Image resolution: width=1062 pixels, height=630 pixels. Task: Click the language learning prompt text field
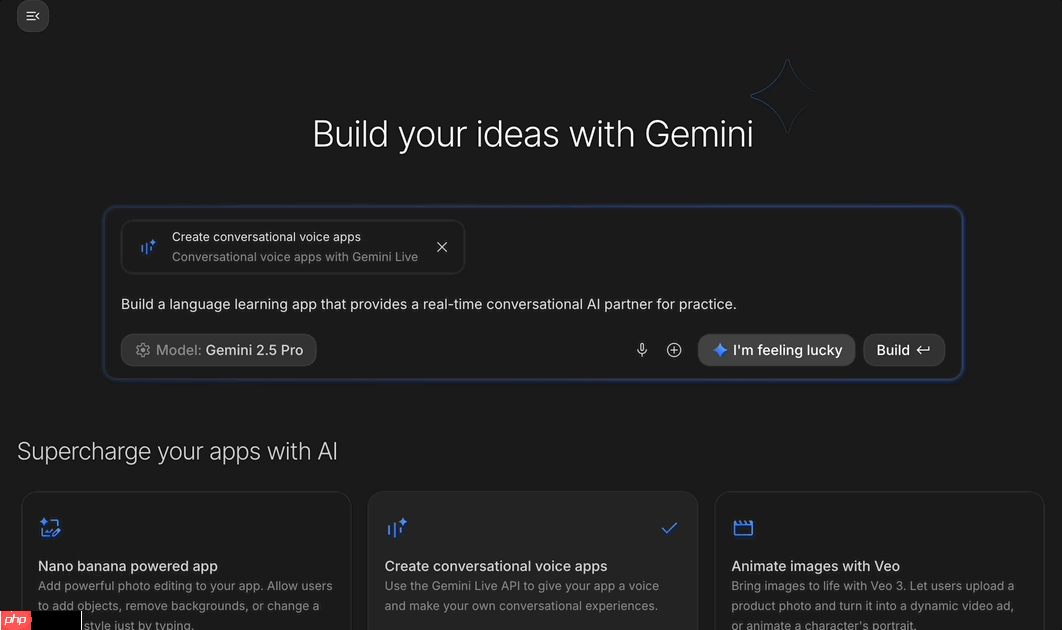pyautogui.click(x=428, y=304)
